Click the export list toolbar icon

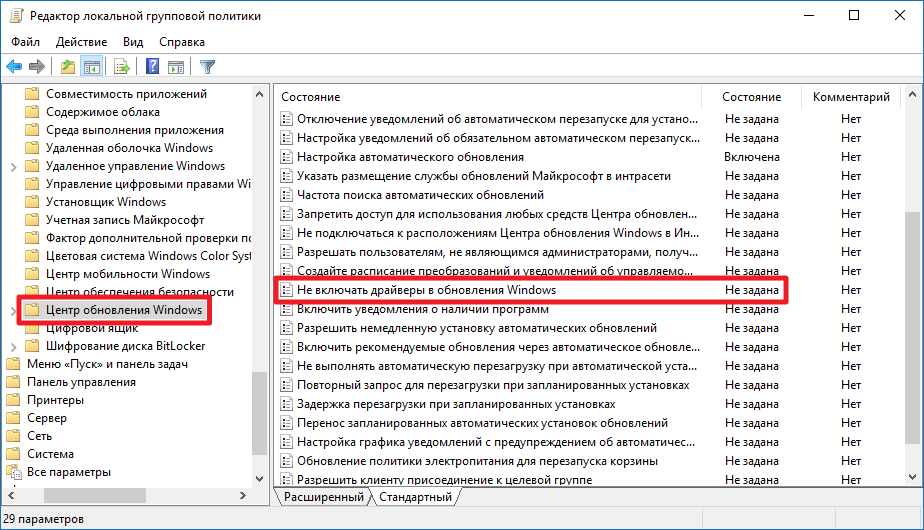tap(122, 67)
